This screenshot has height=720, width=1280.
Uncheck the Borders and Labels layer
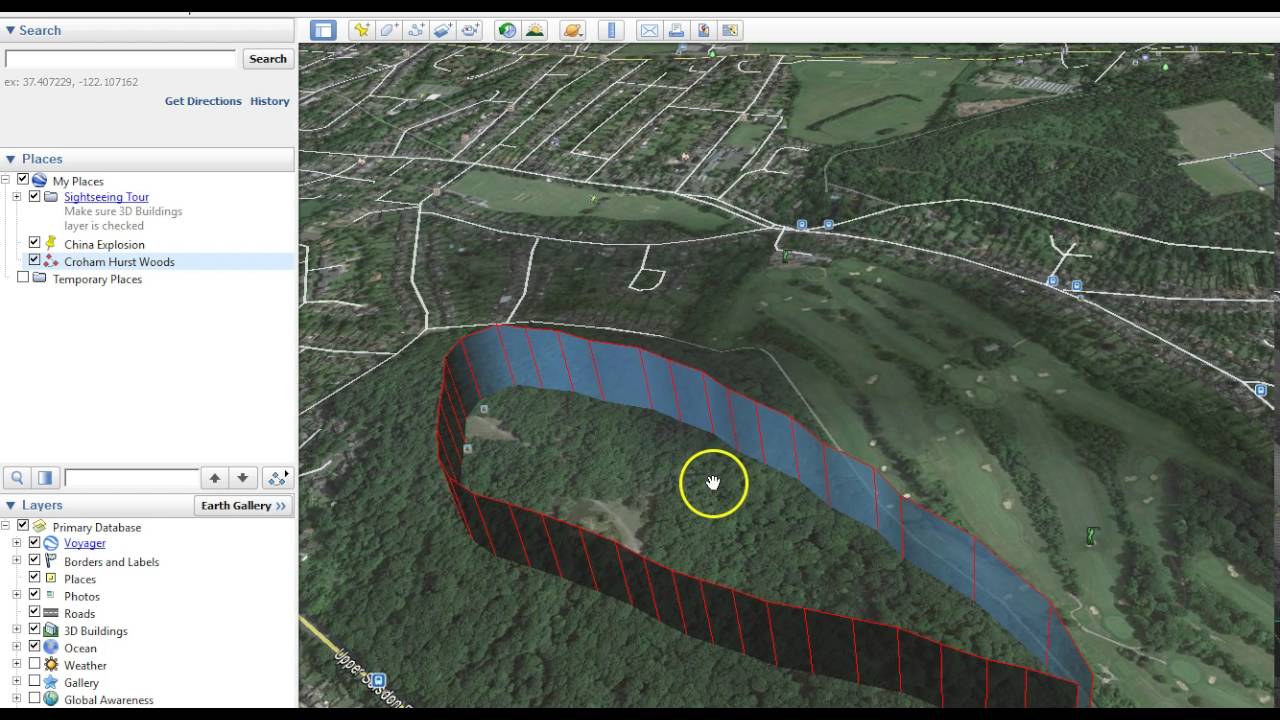pyautogui.click(x=35, y=561)
